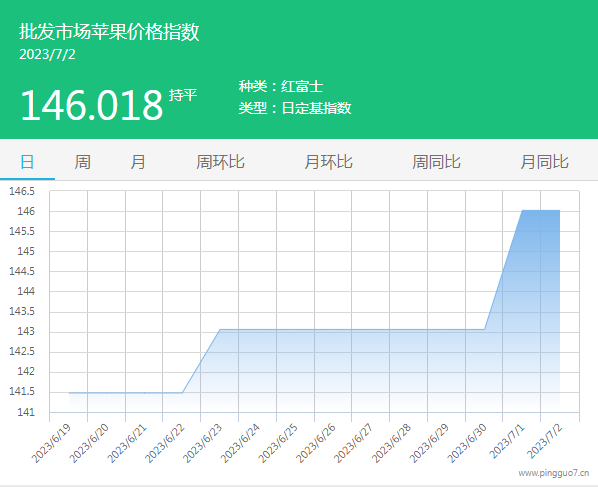Image resolution: width=598 pixels, height=487 pixels.
Task: Click the www.pingguo7.cn watermark link
Action: pyautogui.click(x=554, y=473)
